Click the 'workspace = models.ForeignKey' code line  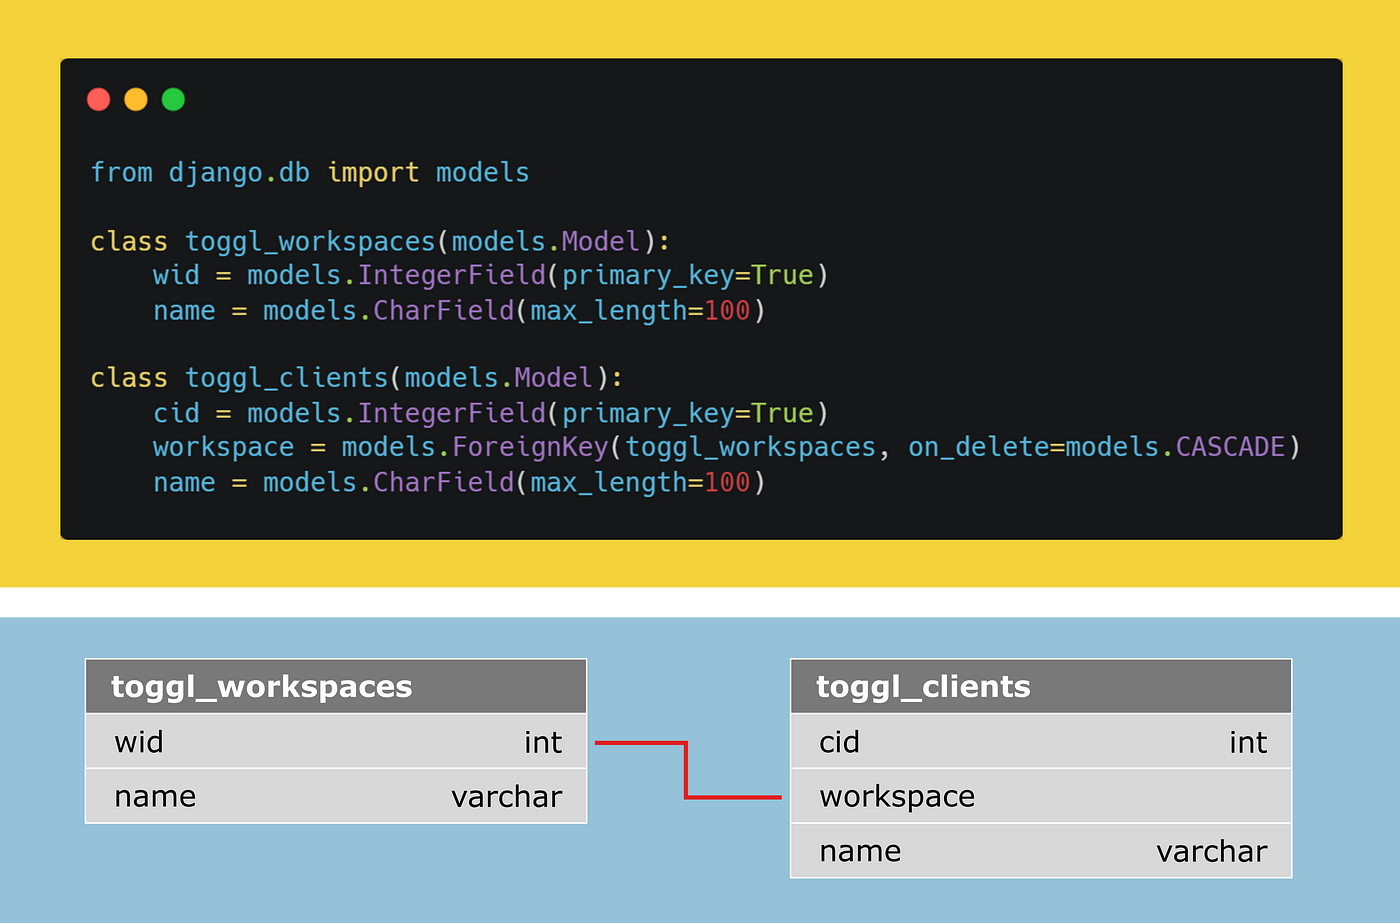pos(727,447)
